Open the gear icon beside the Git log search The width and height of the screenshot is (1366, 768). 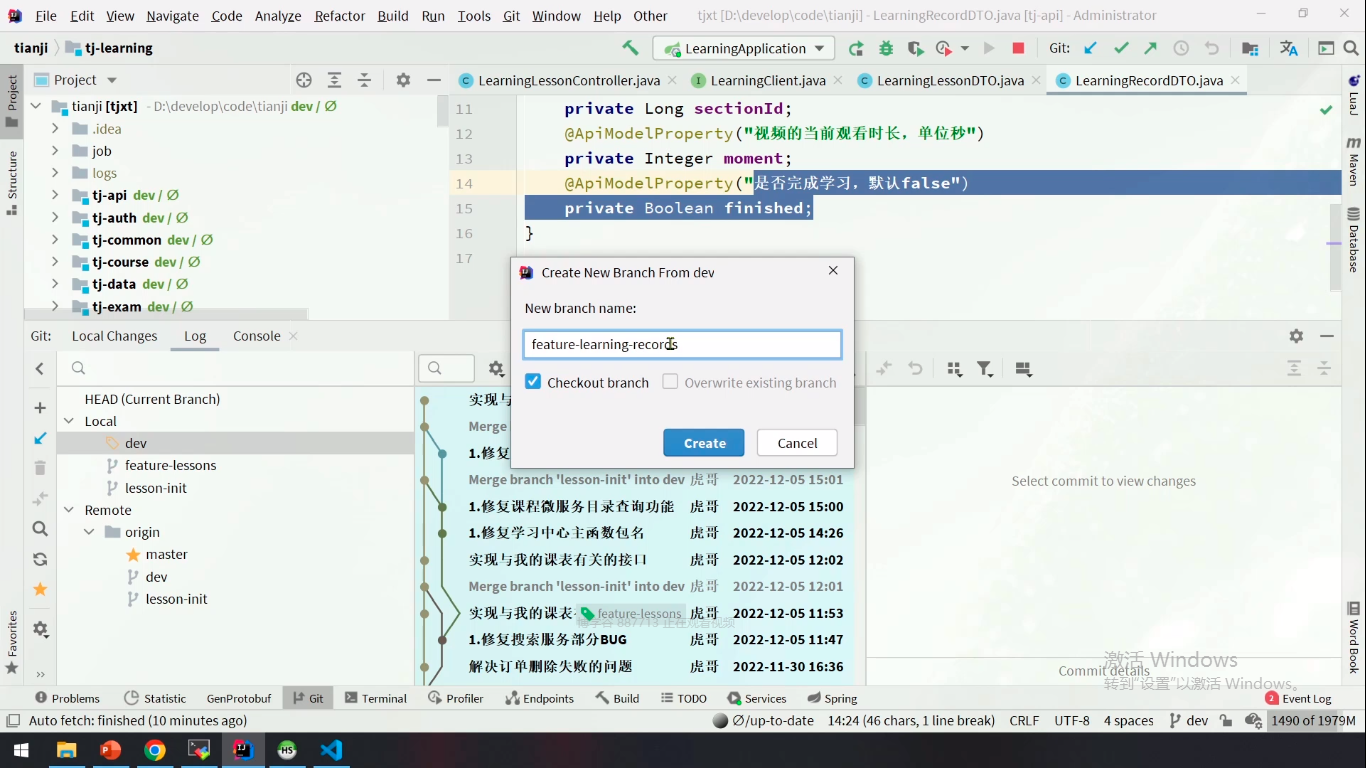pyautogui.click(x=496, y=369)
